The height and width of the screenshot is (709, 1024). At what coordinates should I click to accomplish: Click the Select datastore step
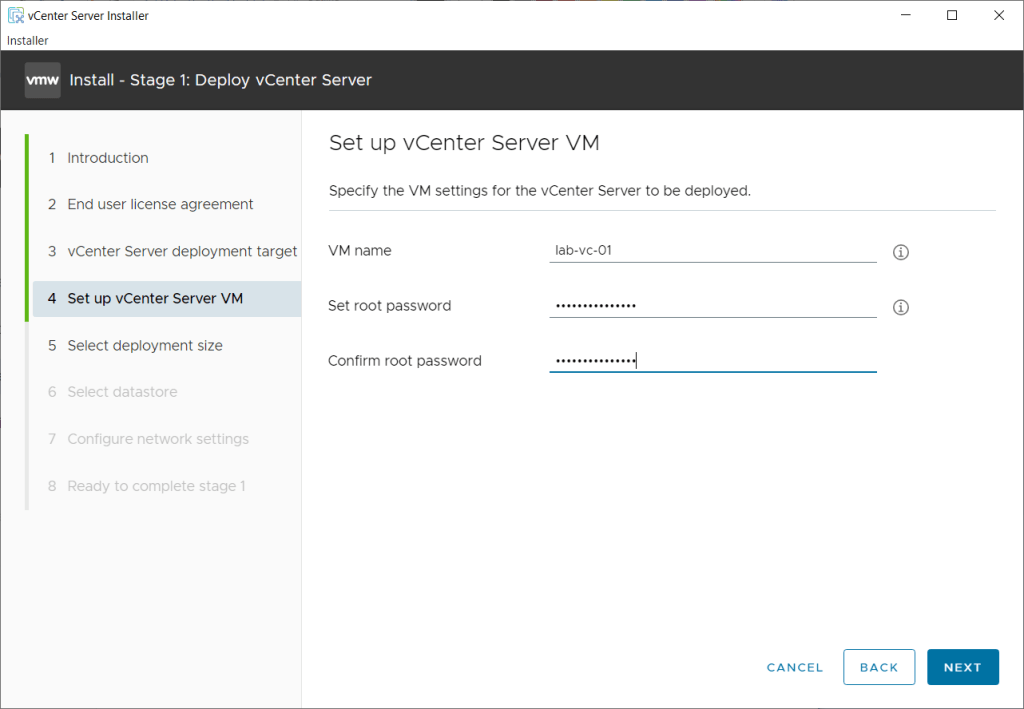(x=122, y=392)
